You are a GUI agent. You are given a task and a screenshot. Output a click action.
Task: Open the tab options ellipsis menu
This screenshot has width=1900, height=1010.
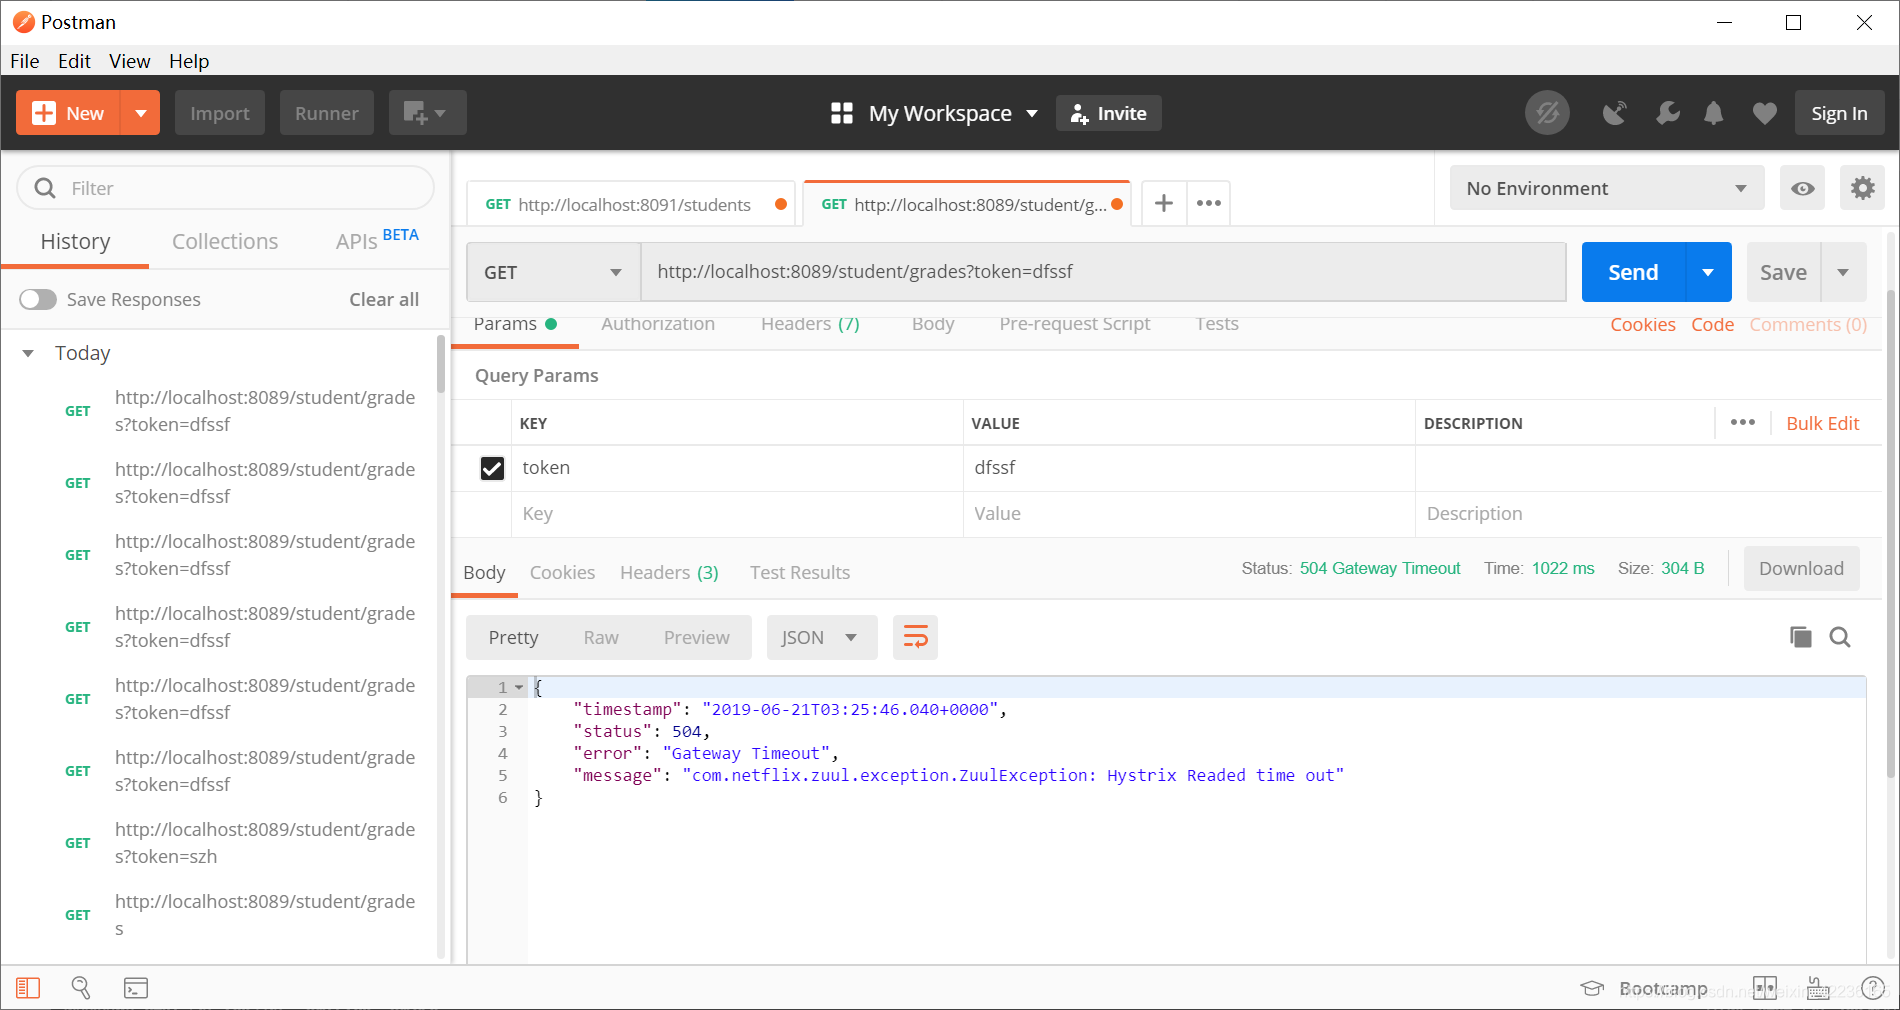coord(1209,204)
